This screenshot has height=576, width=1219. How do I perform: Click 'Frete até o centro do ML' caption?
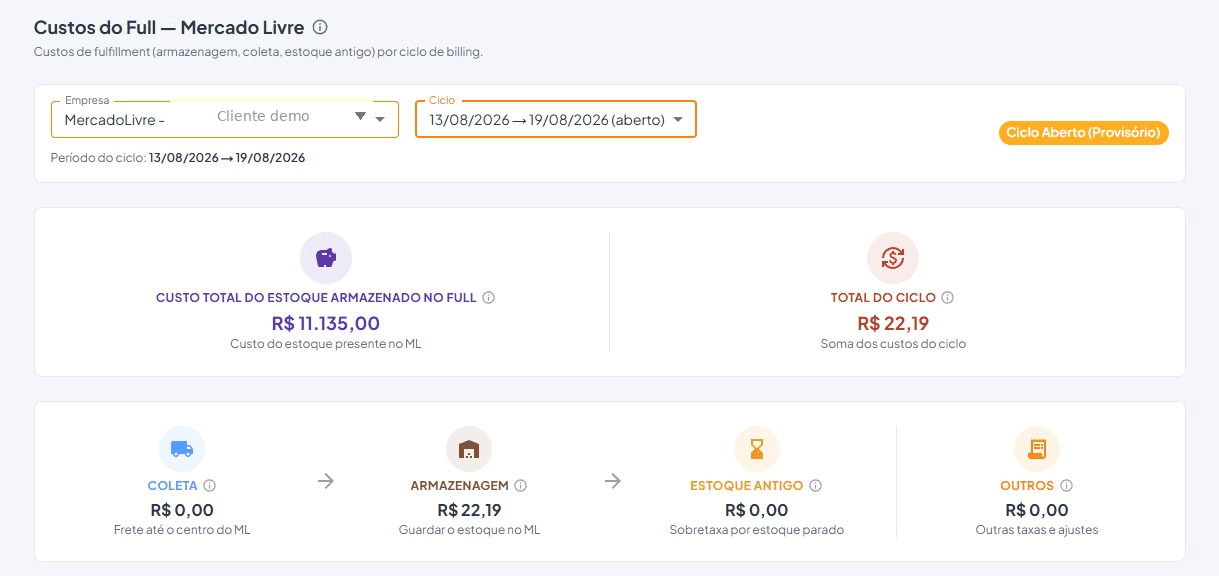coord(182,530)
